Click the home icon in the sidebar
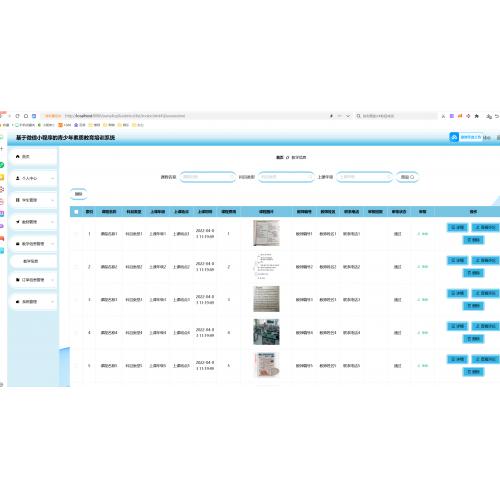 pyautogui.click(x=18, y=156)
